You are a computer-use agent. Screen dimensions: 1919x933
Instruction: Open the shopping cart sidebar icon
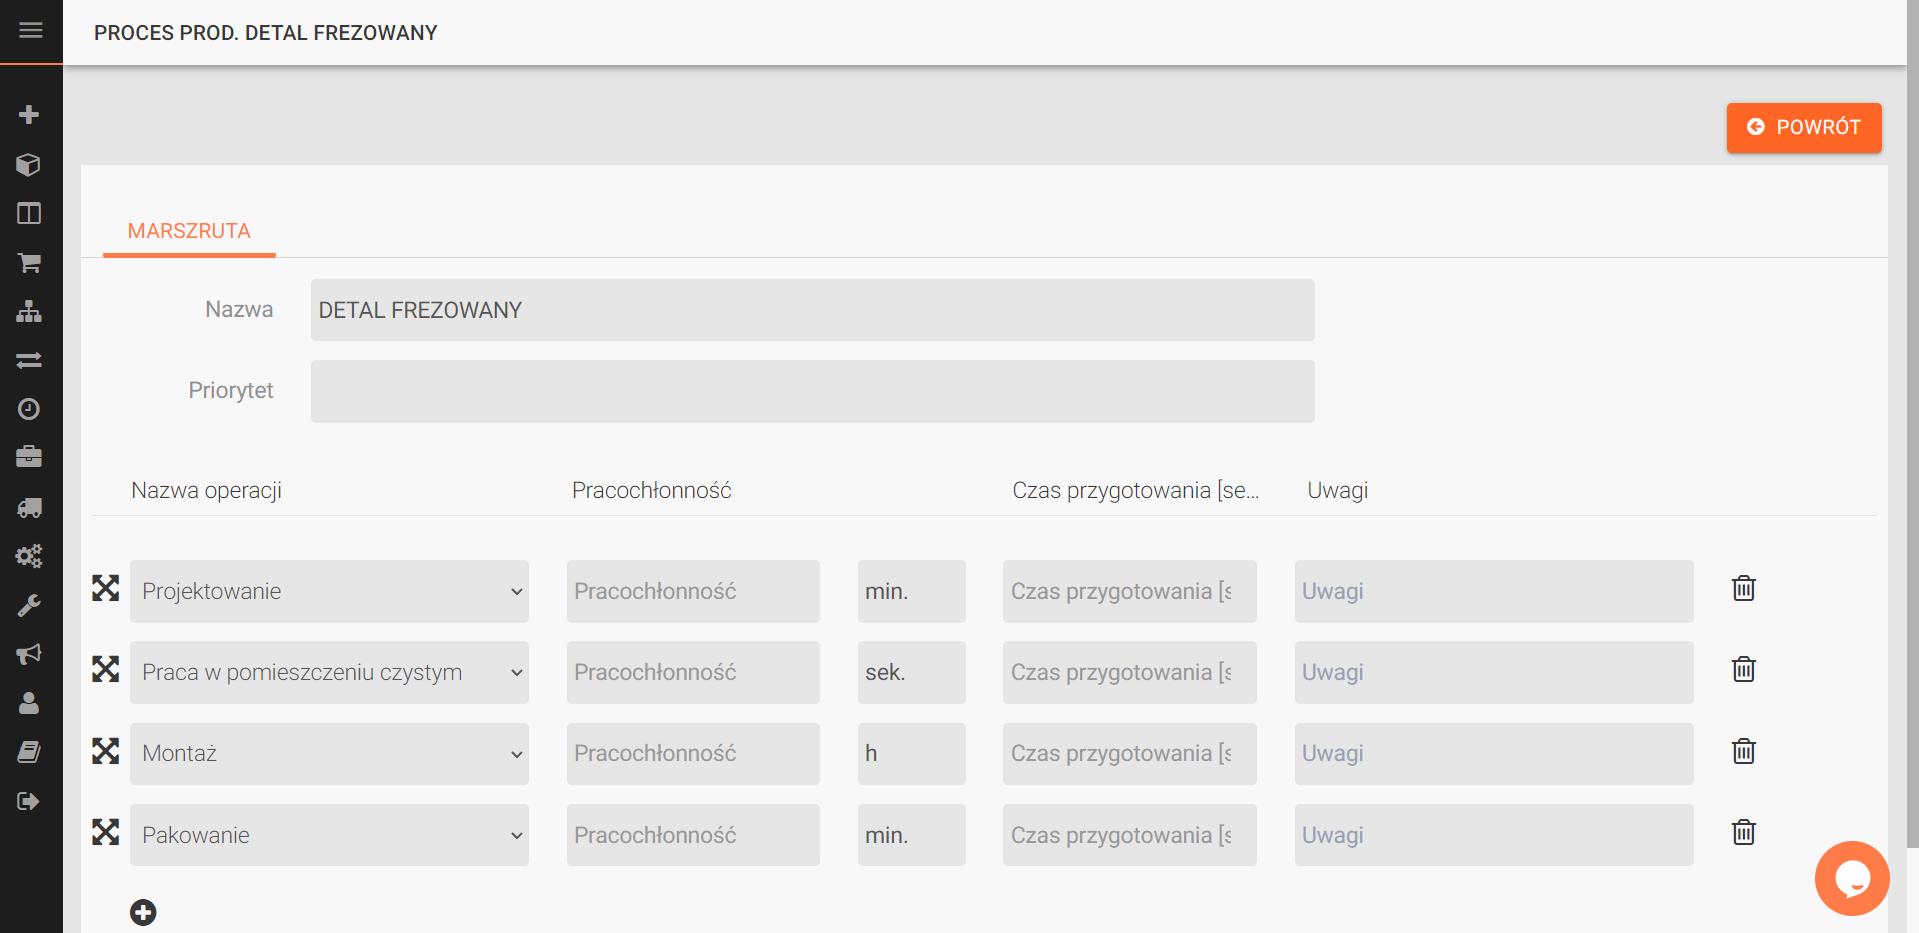29,262
